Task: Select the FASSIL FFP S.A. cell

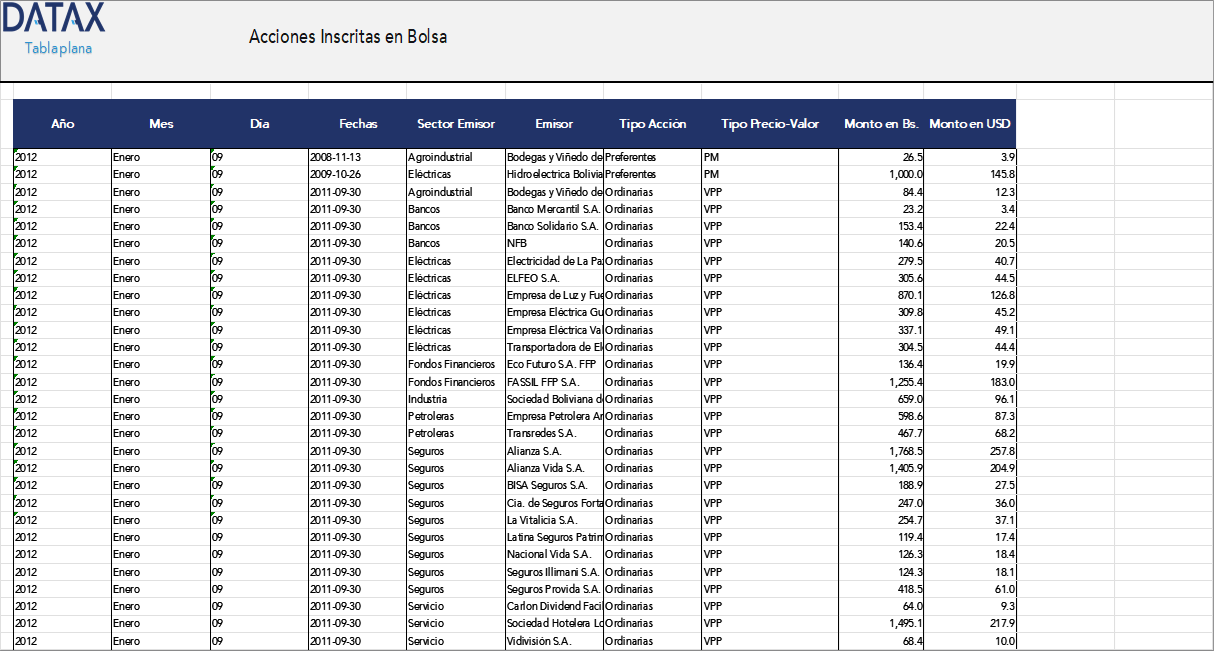Action: pos(554,382)
